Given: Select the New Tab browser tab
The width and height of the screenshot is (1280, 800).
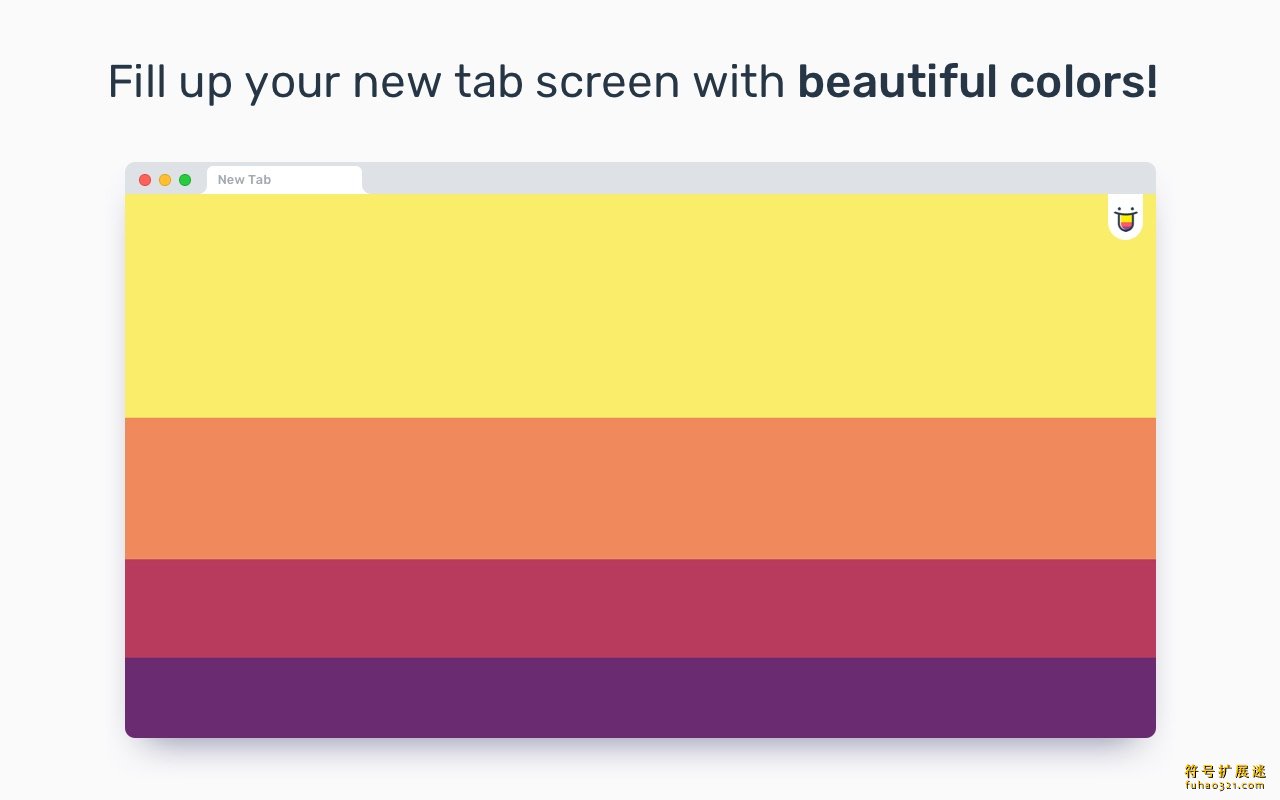Looking at the screenshot, I should [284, 180].
